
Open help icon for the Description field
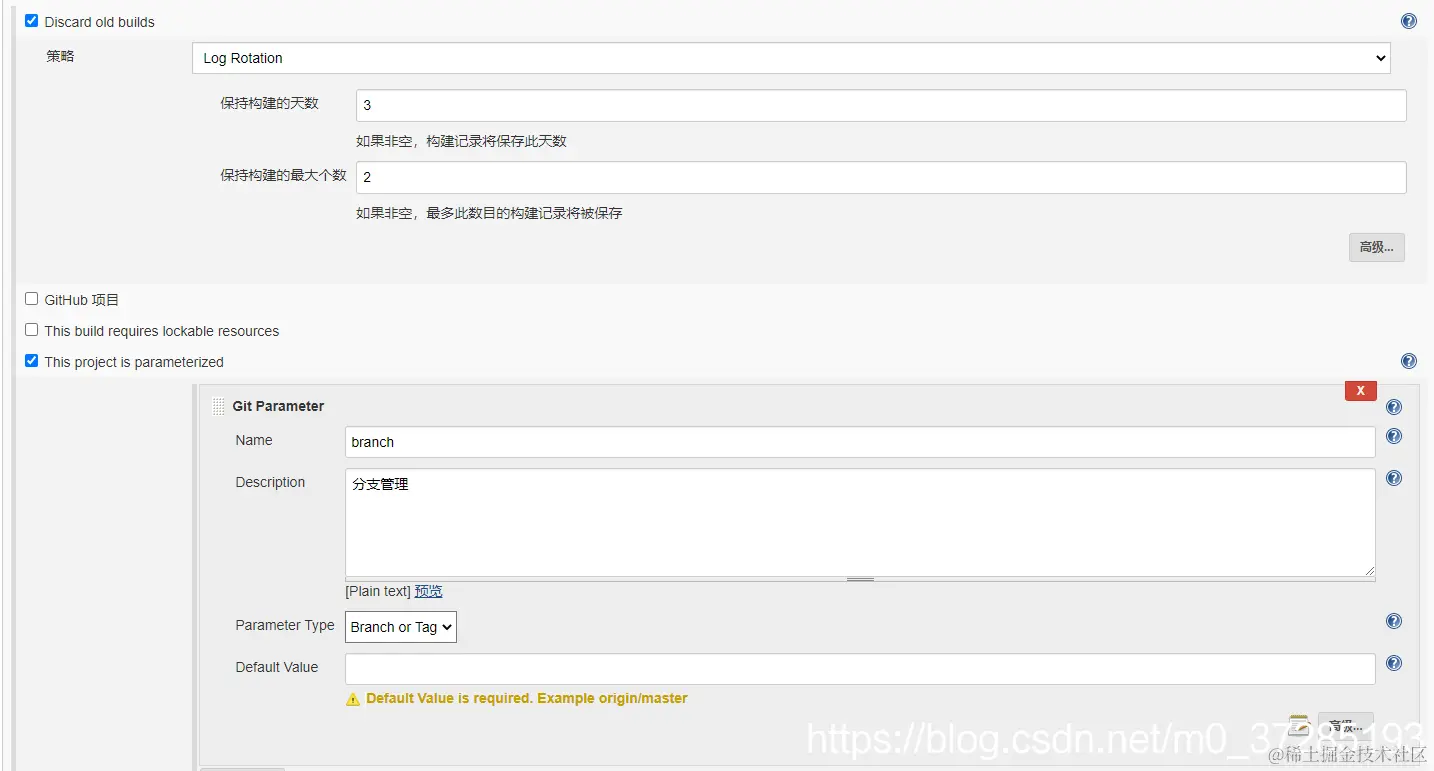pyautogui.click(x=1394, y=478)
